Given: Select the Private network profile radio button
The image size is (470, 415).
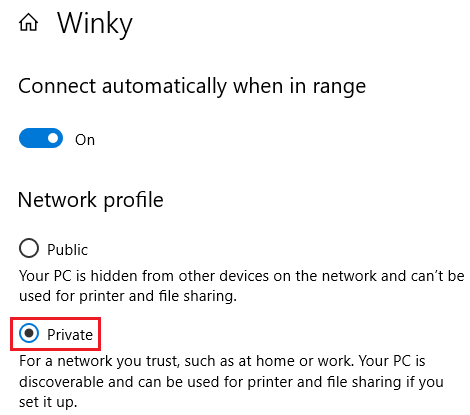Looking at the screenshot, I should [x=29, y=333].
